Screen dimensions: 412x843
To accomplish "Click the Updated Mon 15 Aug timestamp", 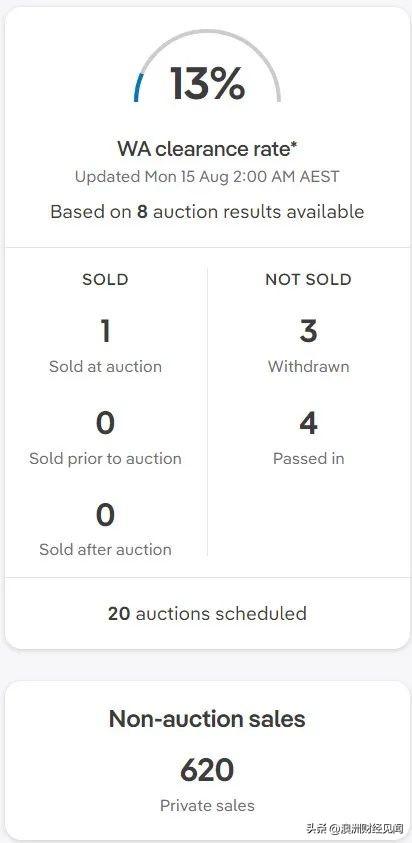I will 207,177.
